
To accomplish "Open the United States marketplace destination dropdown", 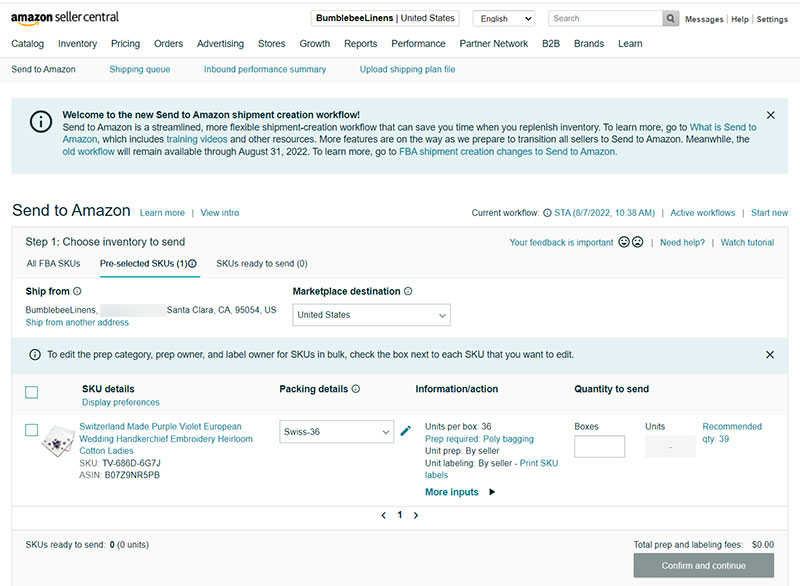I will [371, 315].
